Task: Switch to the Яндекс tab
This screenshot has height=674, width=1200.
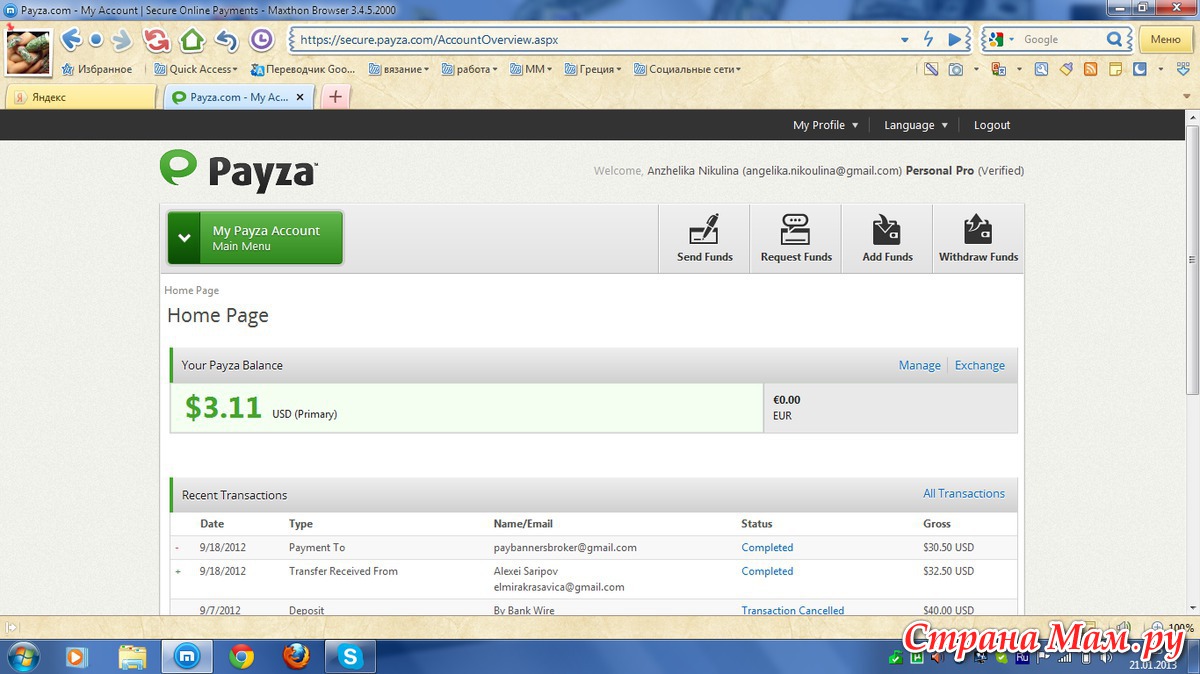Action: click(80, 97)
